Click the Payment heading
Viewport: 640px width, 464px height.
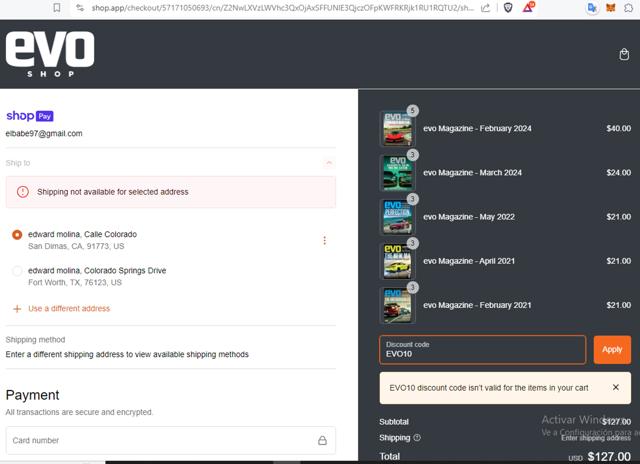(x=33, y=395)
